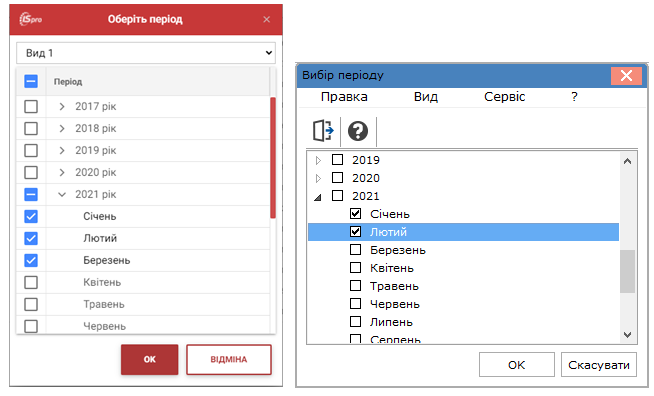The width and height of the screenshot is (654, 396).
Task: Check the 2019 checkbox in Вибір періоду
Action: (x=337, y=160)
